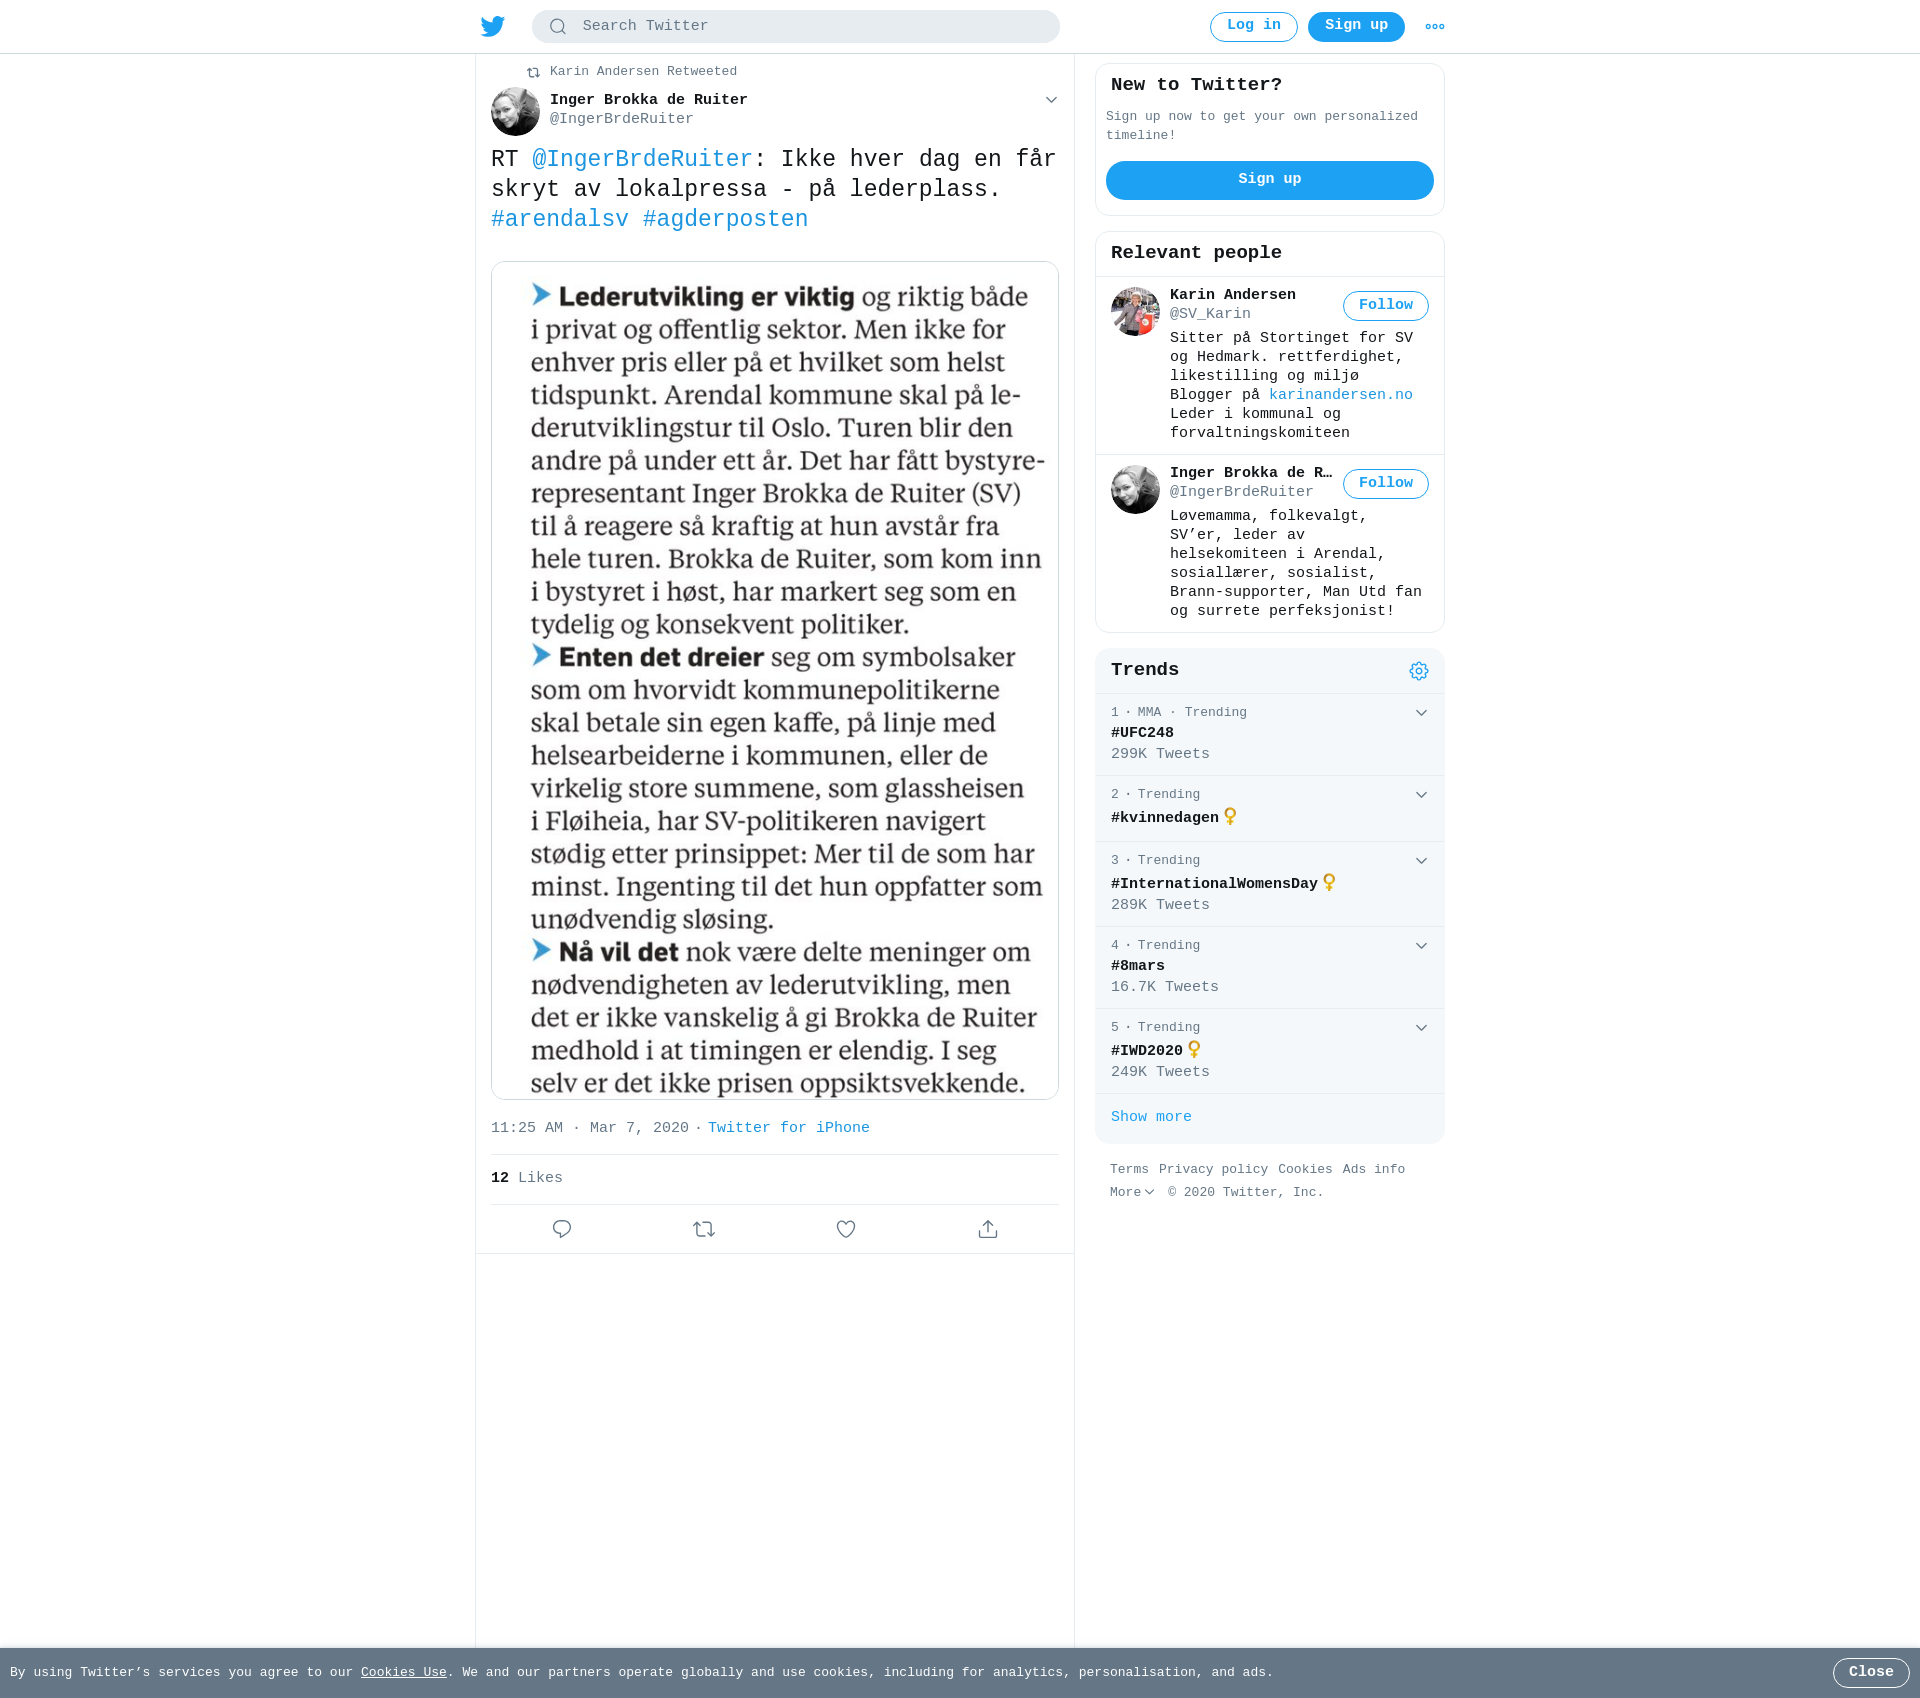1920x1698 pixels.
Task: Follow Inger Brokka de Ruiter
Action: (x=1385, y=484)
